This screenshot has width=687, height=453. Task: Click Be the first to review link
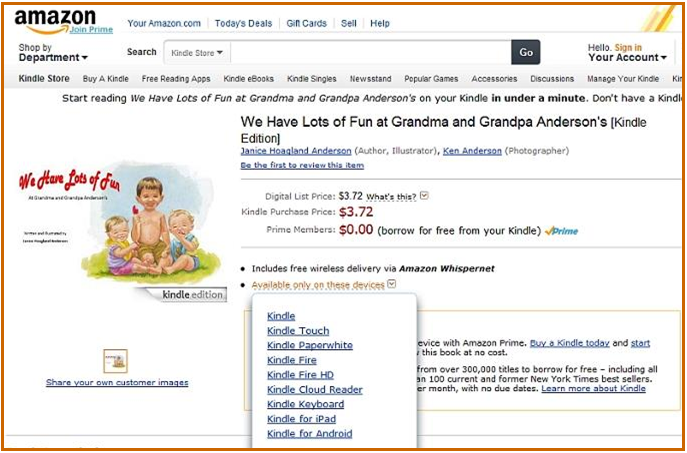point(302,165)
